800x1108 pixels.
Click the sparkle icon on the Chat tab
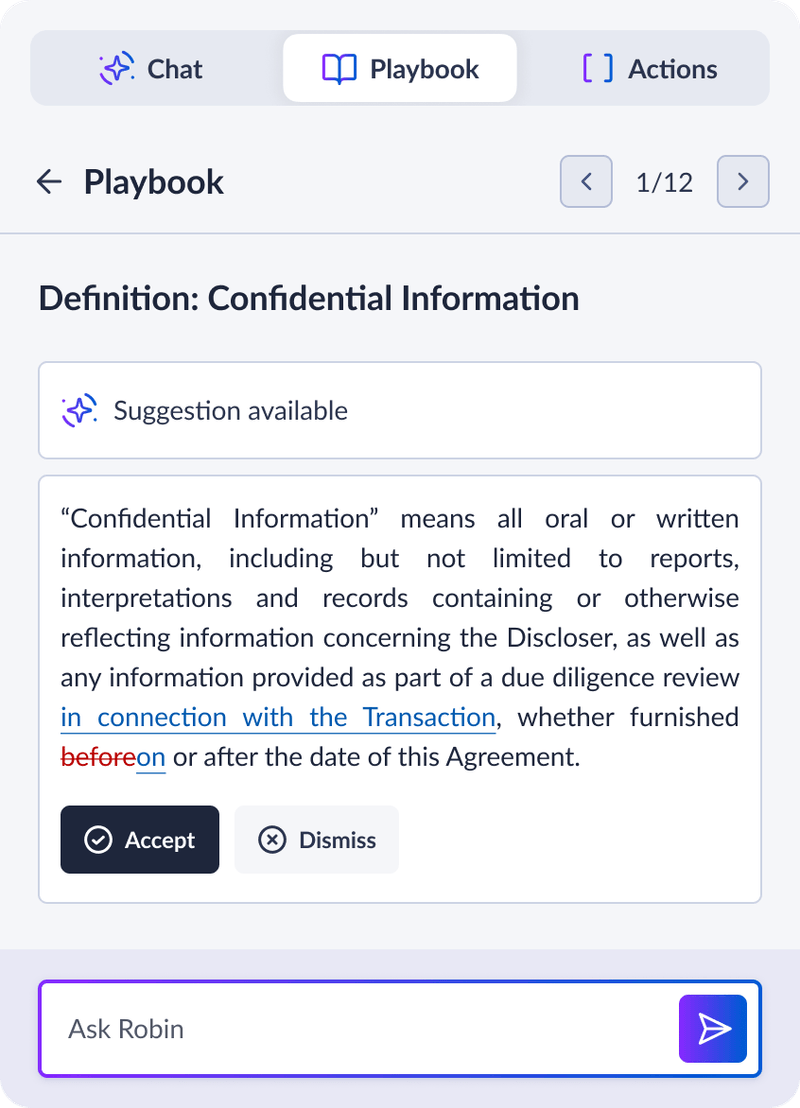pyautogui.click(x=116, y=68)
